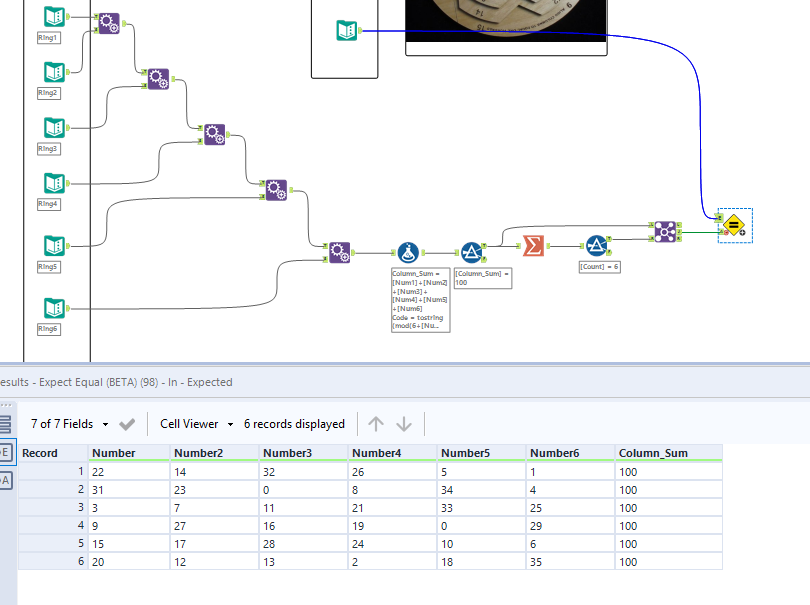810x605 pixels.
Task: Click the green output anchor of Ring3
Action: pyautogui.click(x=66, y=128)
